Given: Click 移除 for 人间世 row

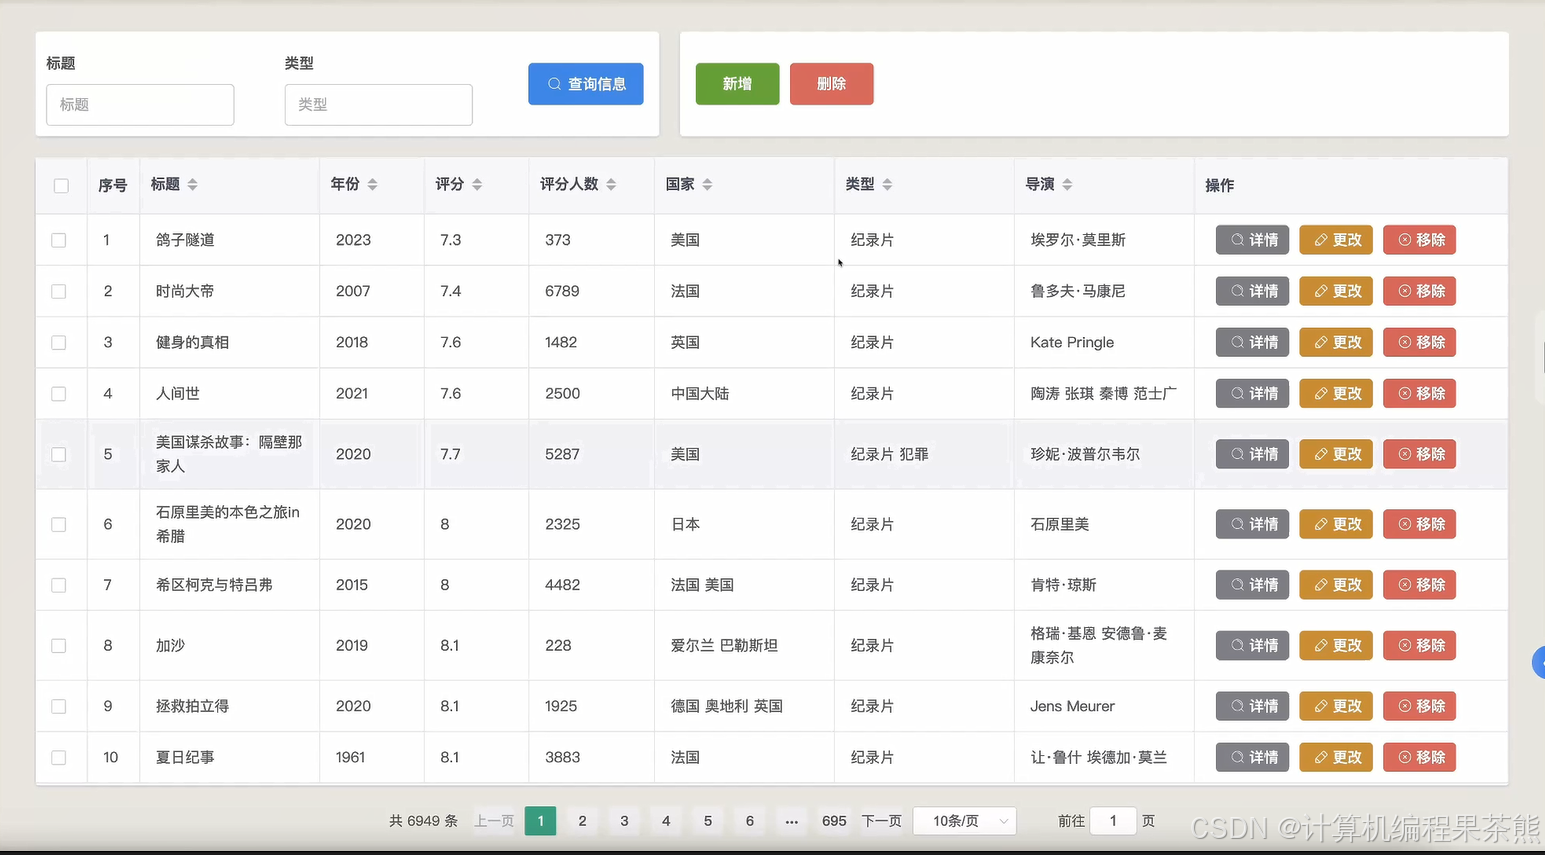Looking at the screenshot, I should [1419, 393].
